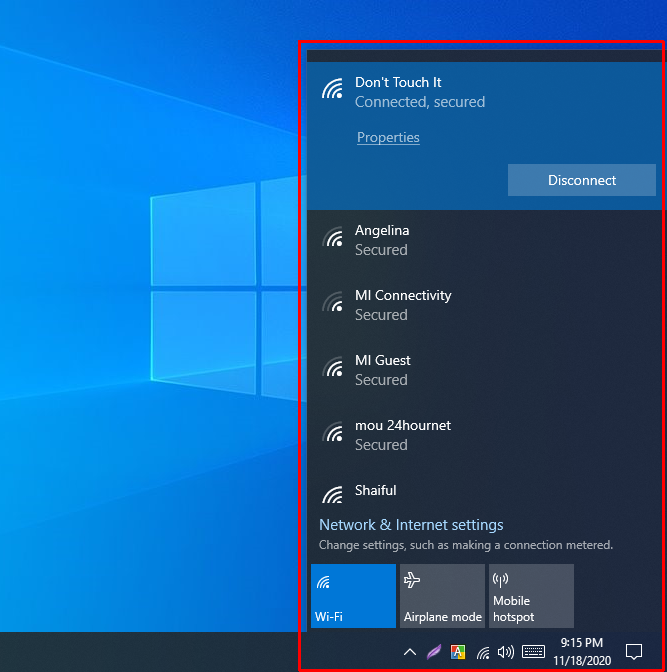Screen dimensions: 667x672
Task: Turn on Mobile hotspot tile
Action: [x=531, y=596]
